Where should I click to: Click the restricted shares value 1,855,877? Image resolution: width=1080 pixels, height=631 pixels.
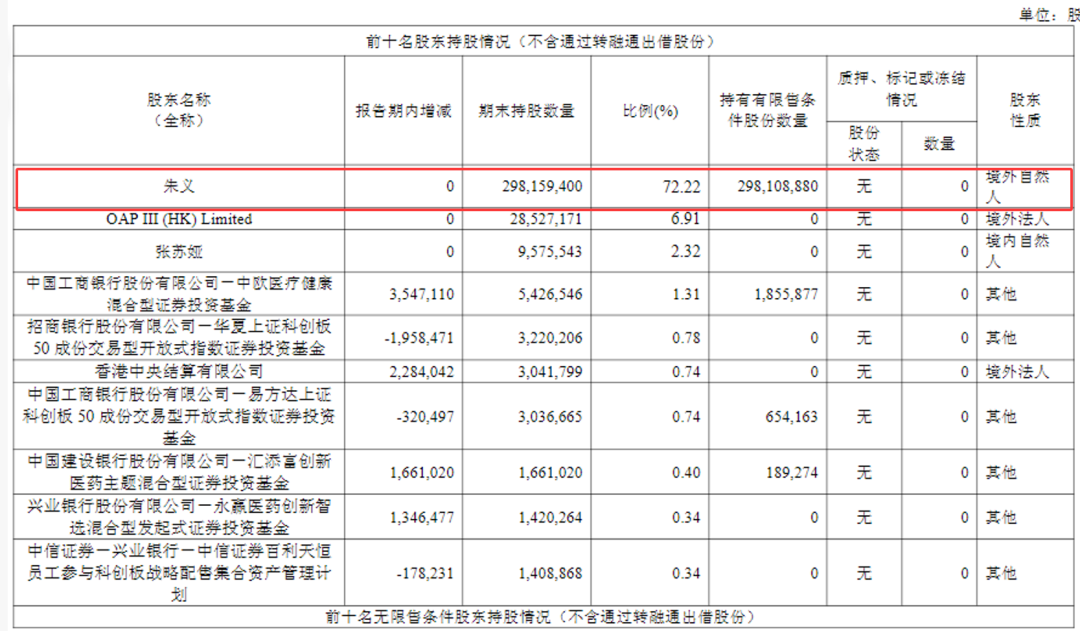[x=786, y=294]
